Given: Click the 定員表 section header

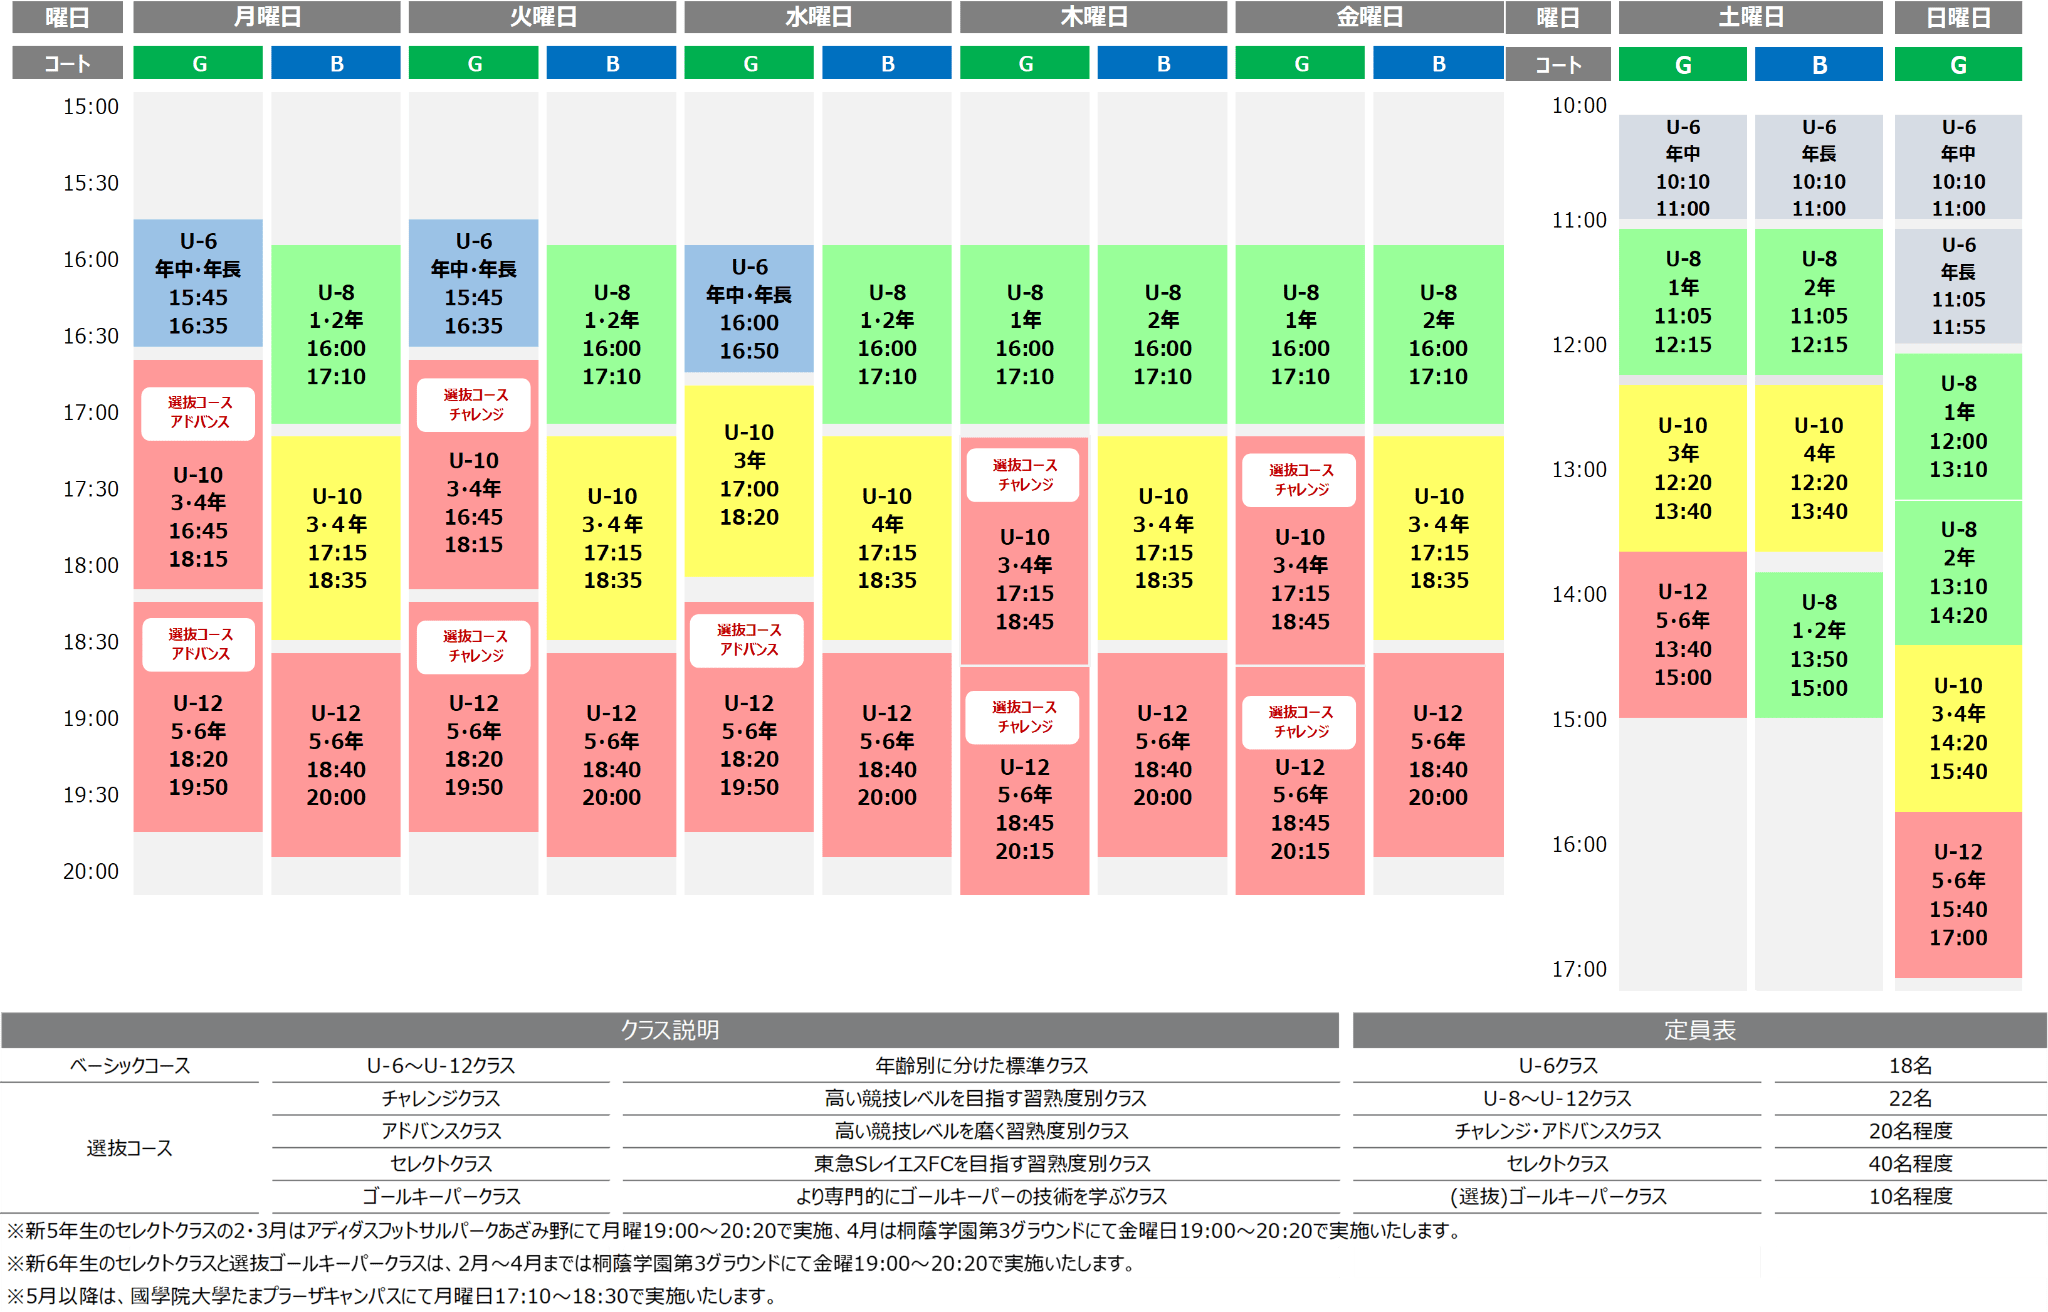Looking at the screenshot, I should tap(1699, 1030).
